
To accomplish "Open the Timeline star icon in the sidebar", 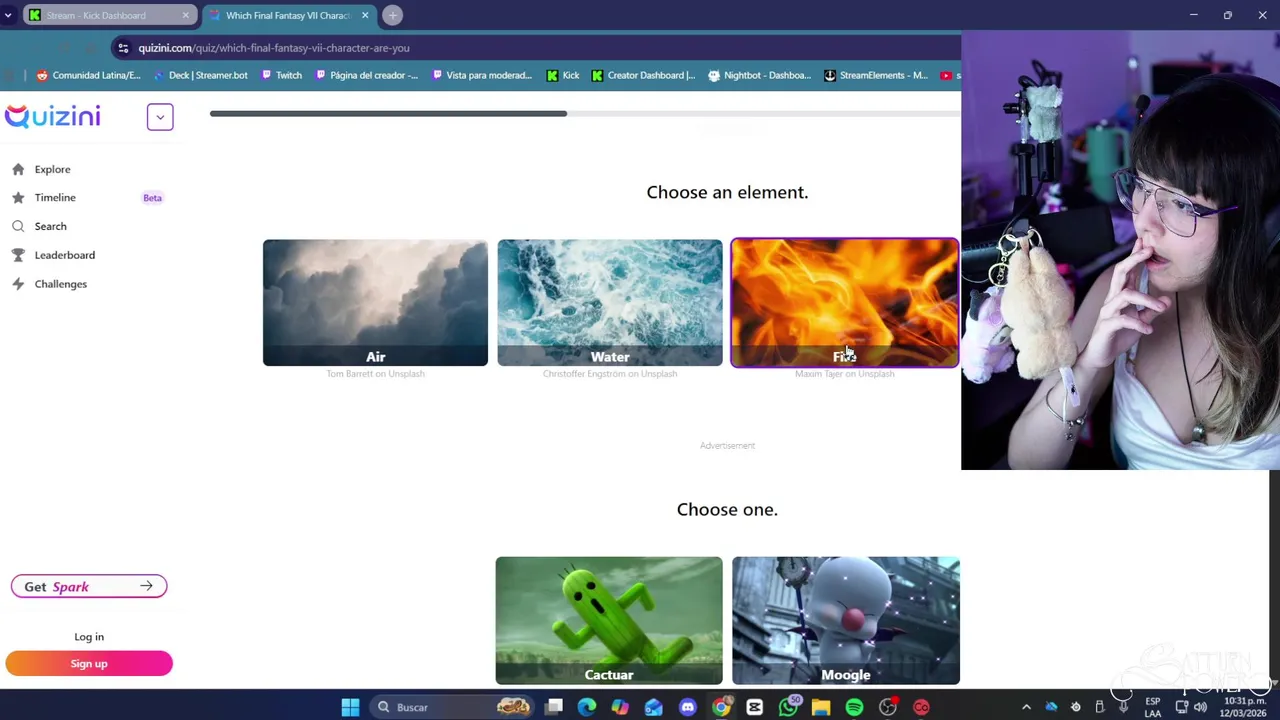I will pos(18,198).
